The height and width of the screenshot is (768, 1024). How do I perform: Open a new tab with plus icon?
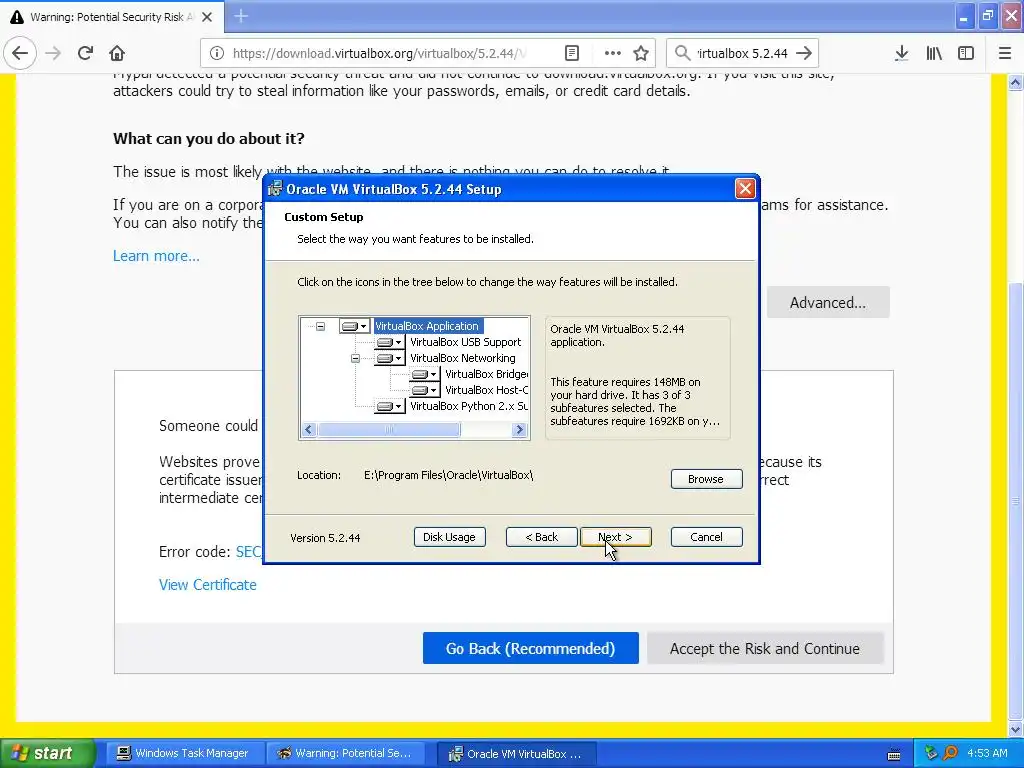(x=241, y=16)
